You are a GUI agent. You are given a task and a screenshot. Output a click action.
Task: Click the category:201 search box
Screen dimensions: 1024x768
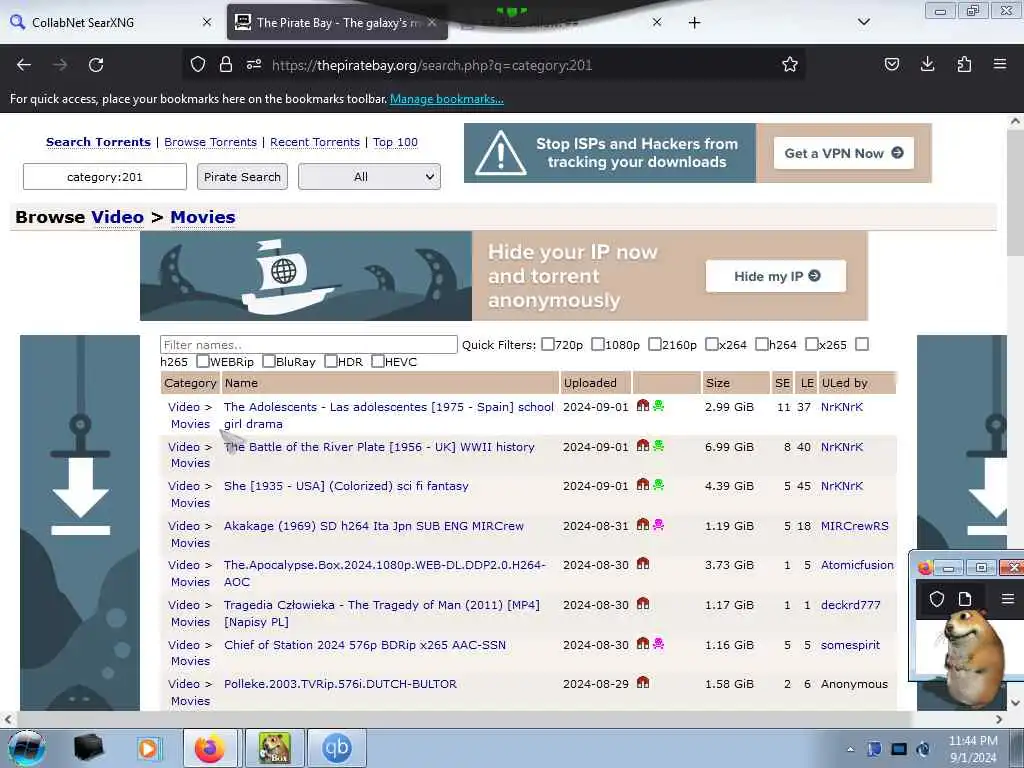tap(104, 176)
